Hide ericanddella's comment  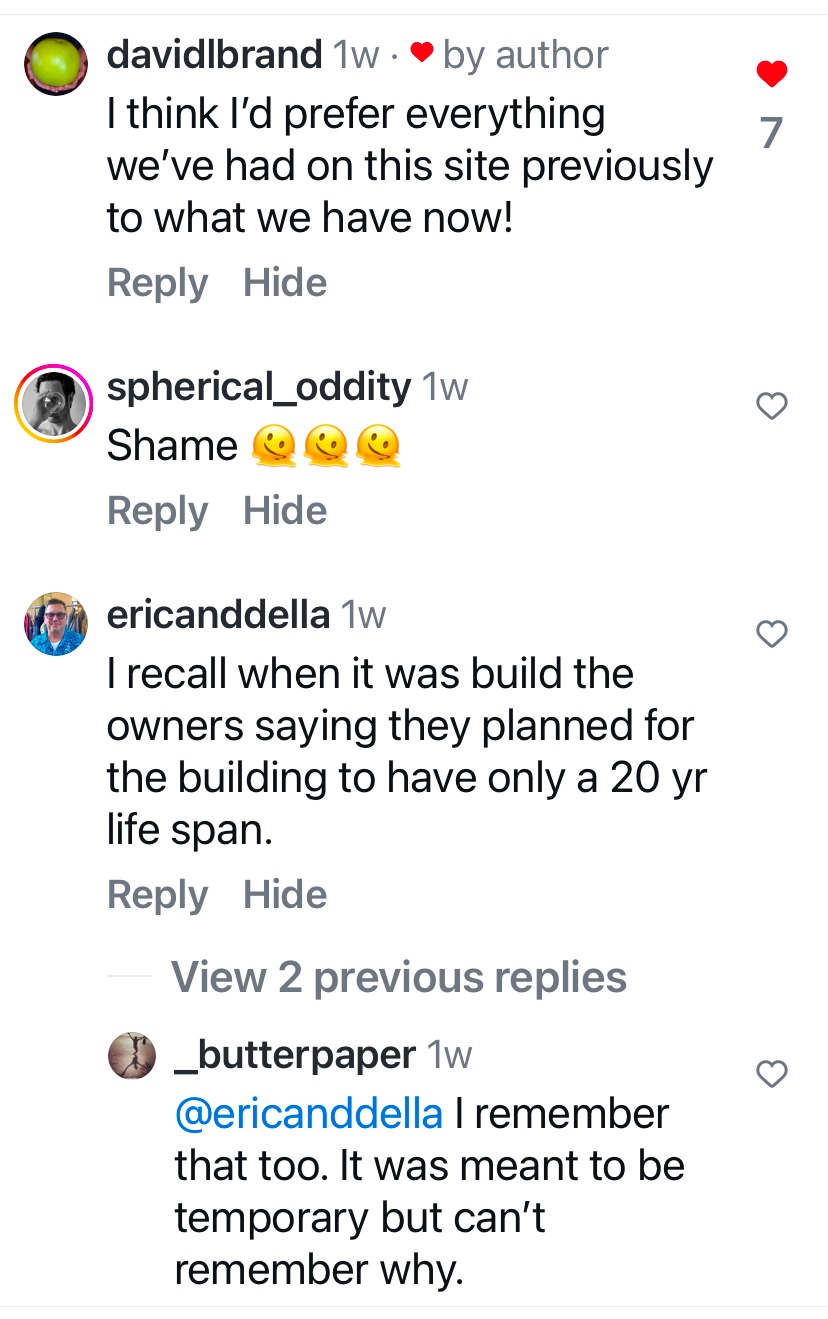point(285,895)
